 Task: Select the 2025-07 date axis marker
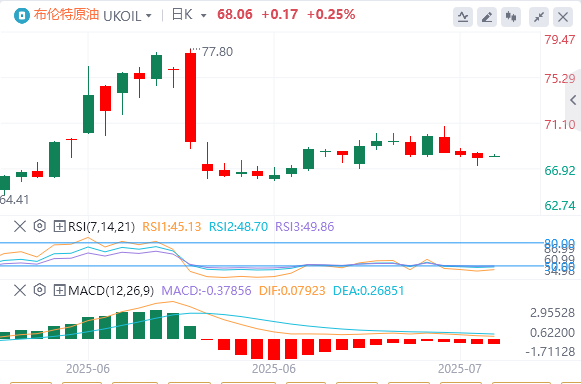[459, 369]
